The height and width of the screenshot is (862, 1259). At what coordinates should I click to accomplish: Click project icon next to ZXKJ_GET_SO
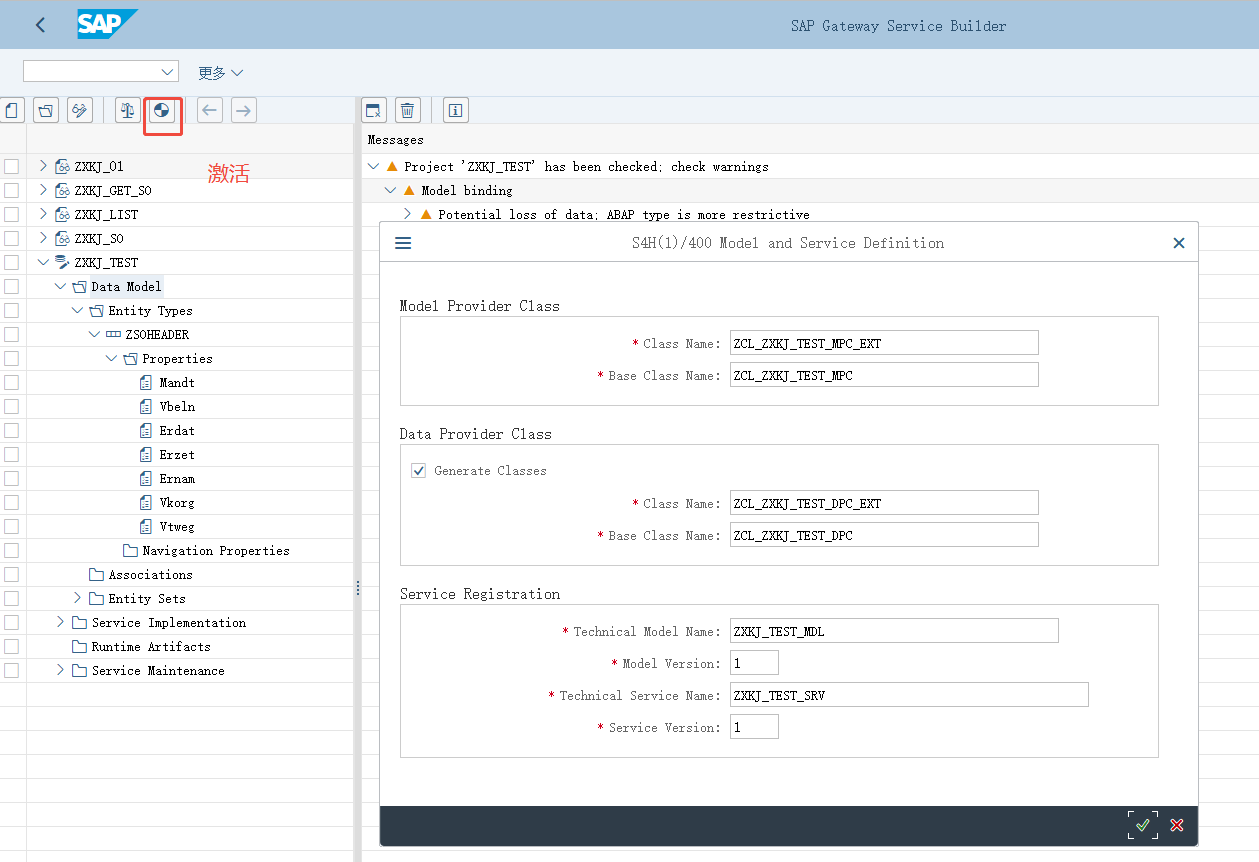point(62,190)
